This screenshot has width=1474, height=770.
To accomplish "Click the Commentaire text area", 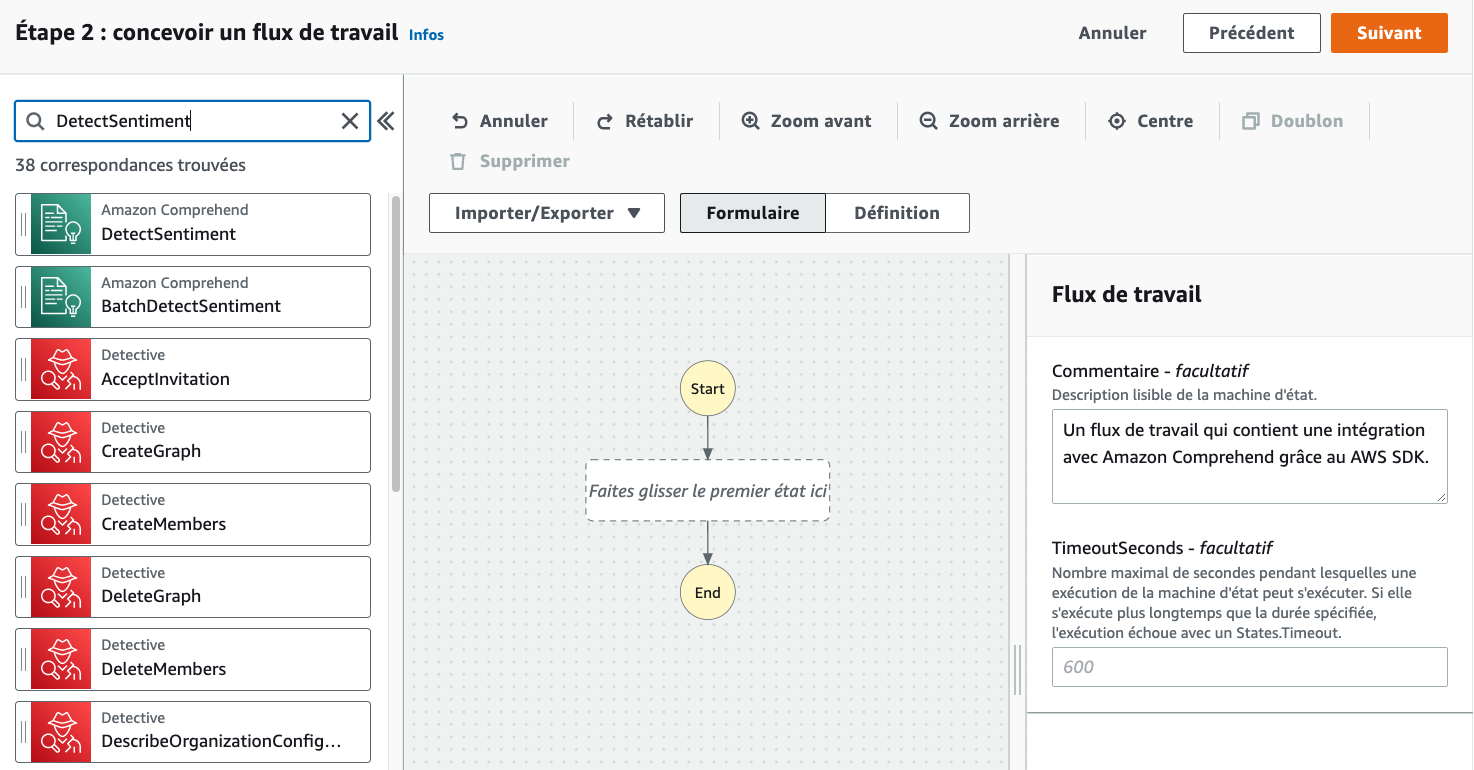I will click(x=1250, y=456).
